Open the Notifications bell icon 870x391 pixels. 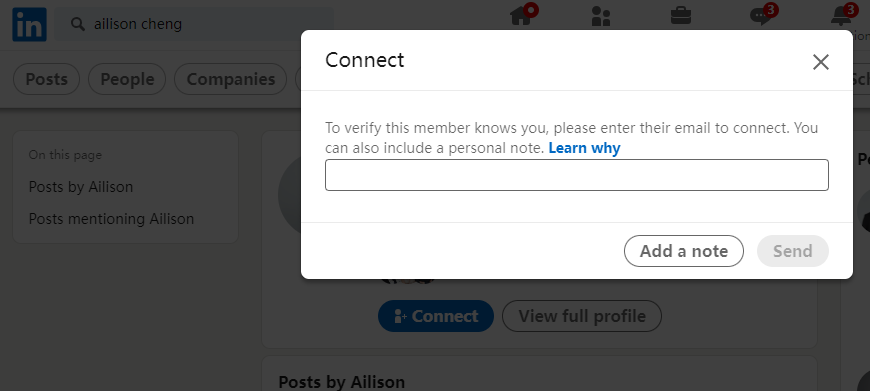coord(841,16)
